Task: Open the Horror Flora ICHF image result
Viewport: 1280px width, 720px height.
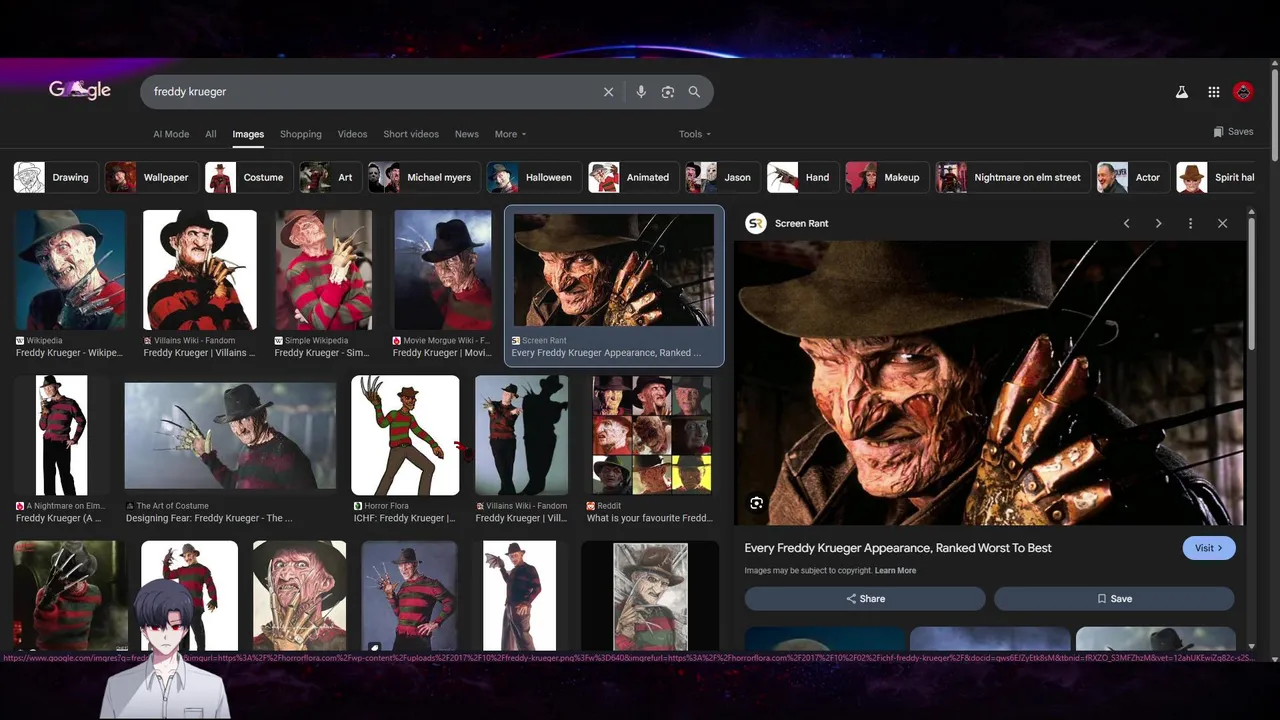Action: click(x=405, y=435)
